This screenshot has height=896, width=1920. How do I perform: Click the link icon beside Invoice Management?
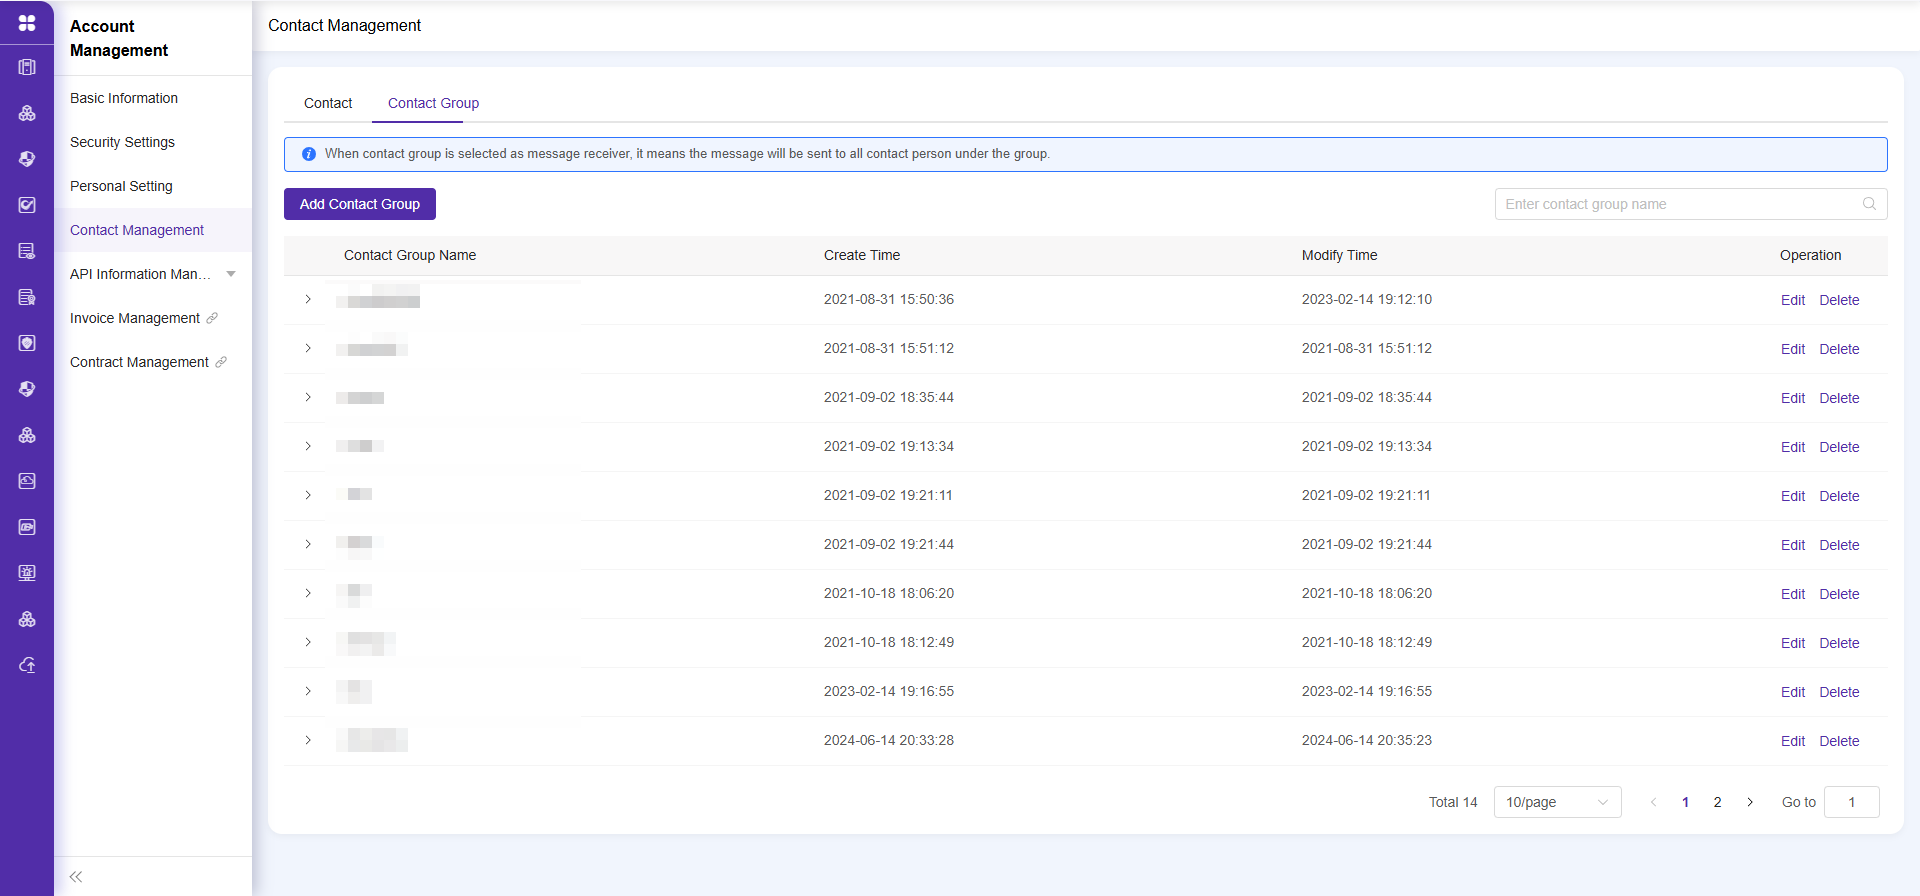pyautogui.click(x=212, y=318)
